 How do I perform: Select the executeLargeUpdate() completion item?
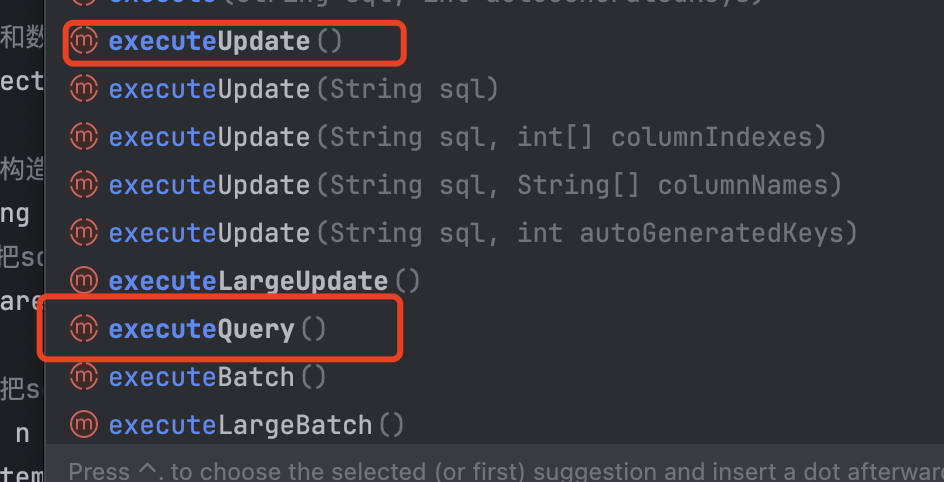coord(494,281)
